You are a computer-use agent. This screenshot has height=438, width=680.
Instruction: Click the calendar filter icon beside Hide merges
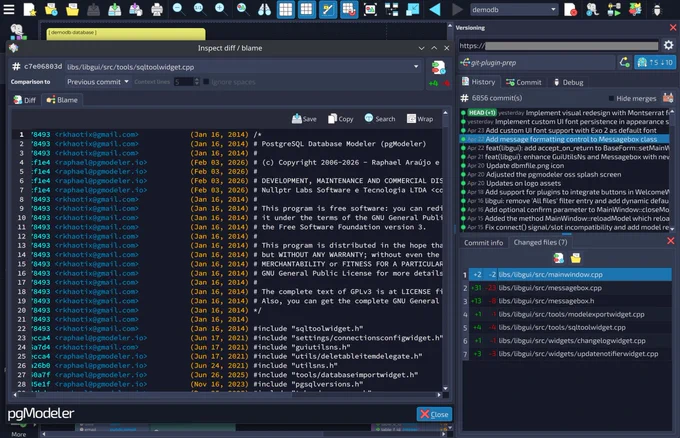point(668,98)
